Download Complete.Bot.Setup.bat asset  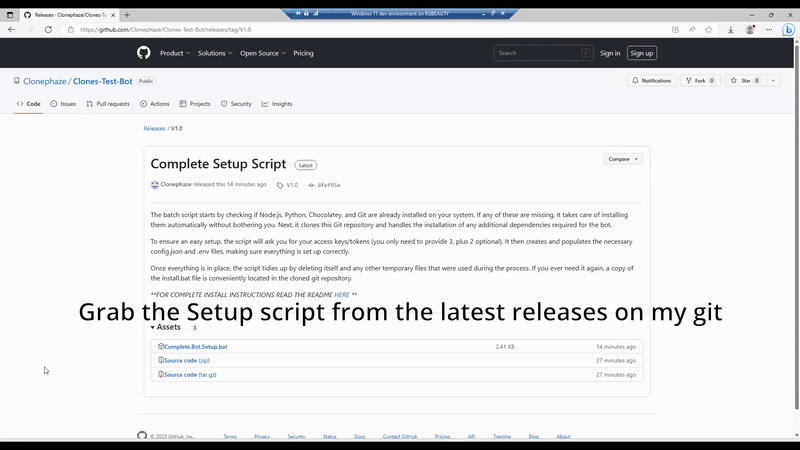tap(195, 346)
